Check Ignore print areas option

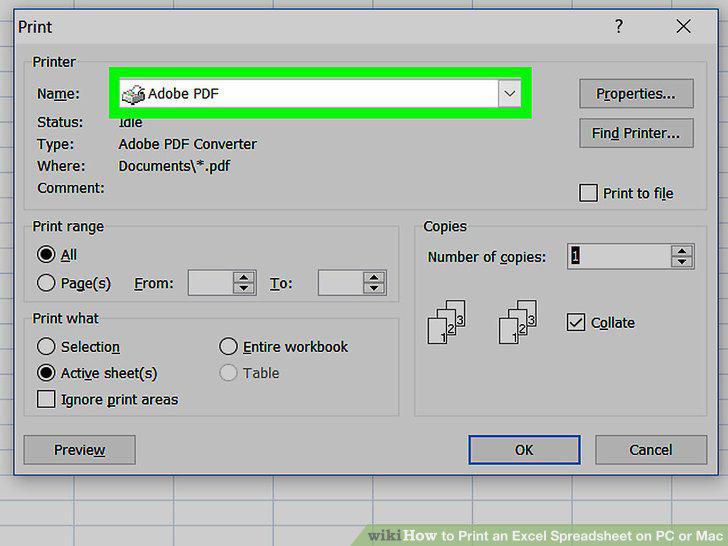click(x=46, y=399)
